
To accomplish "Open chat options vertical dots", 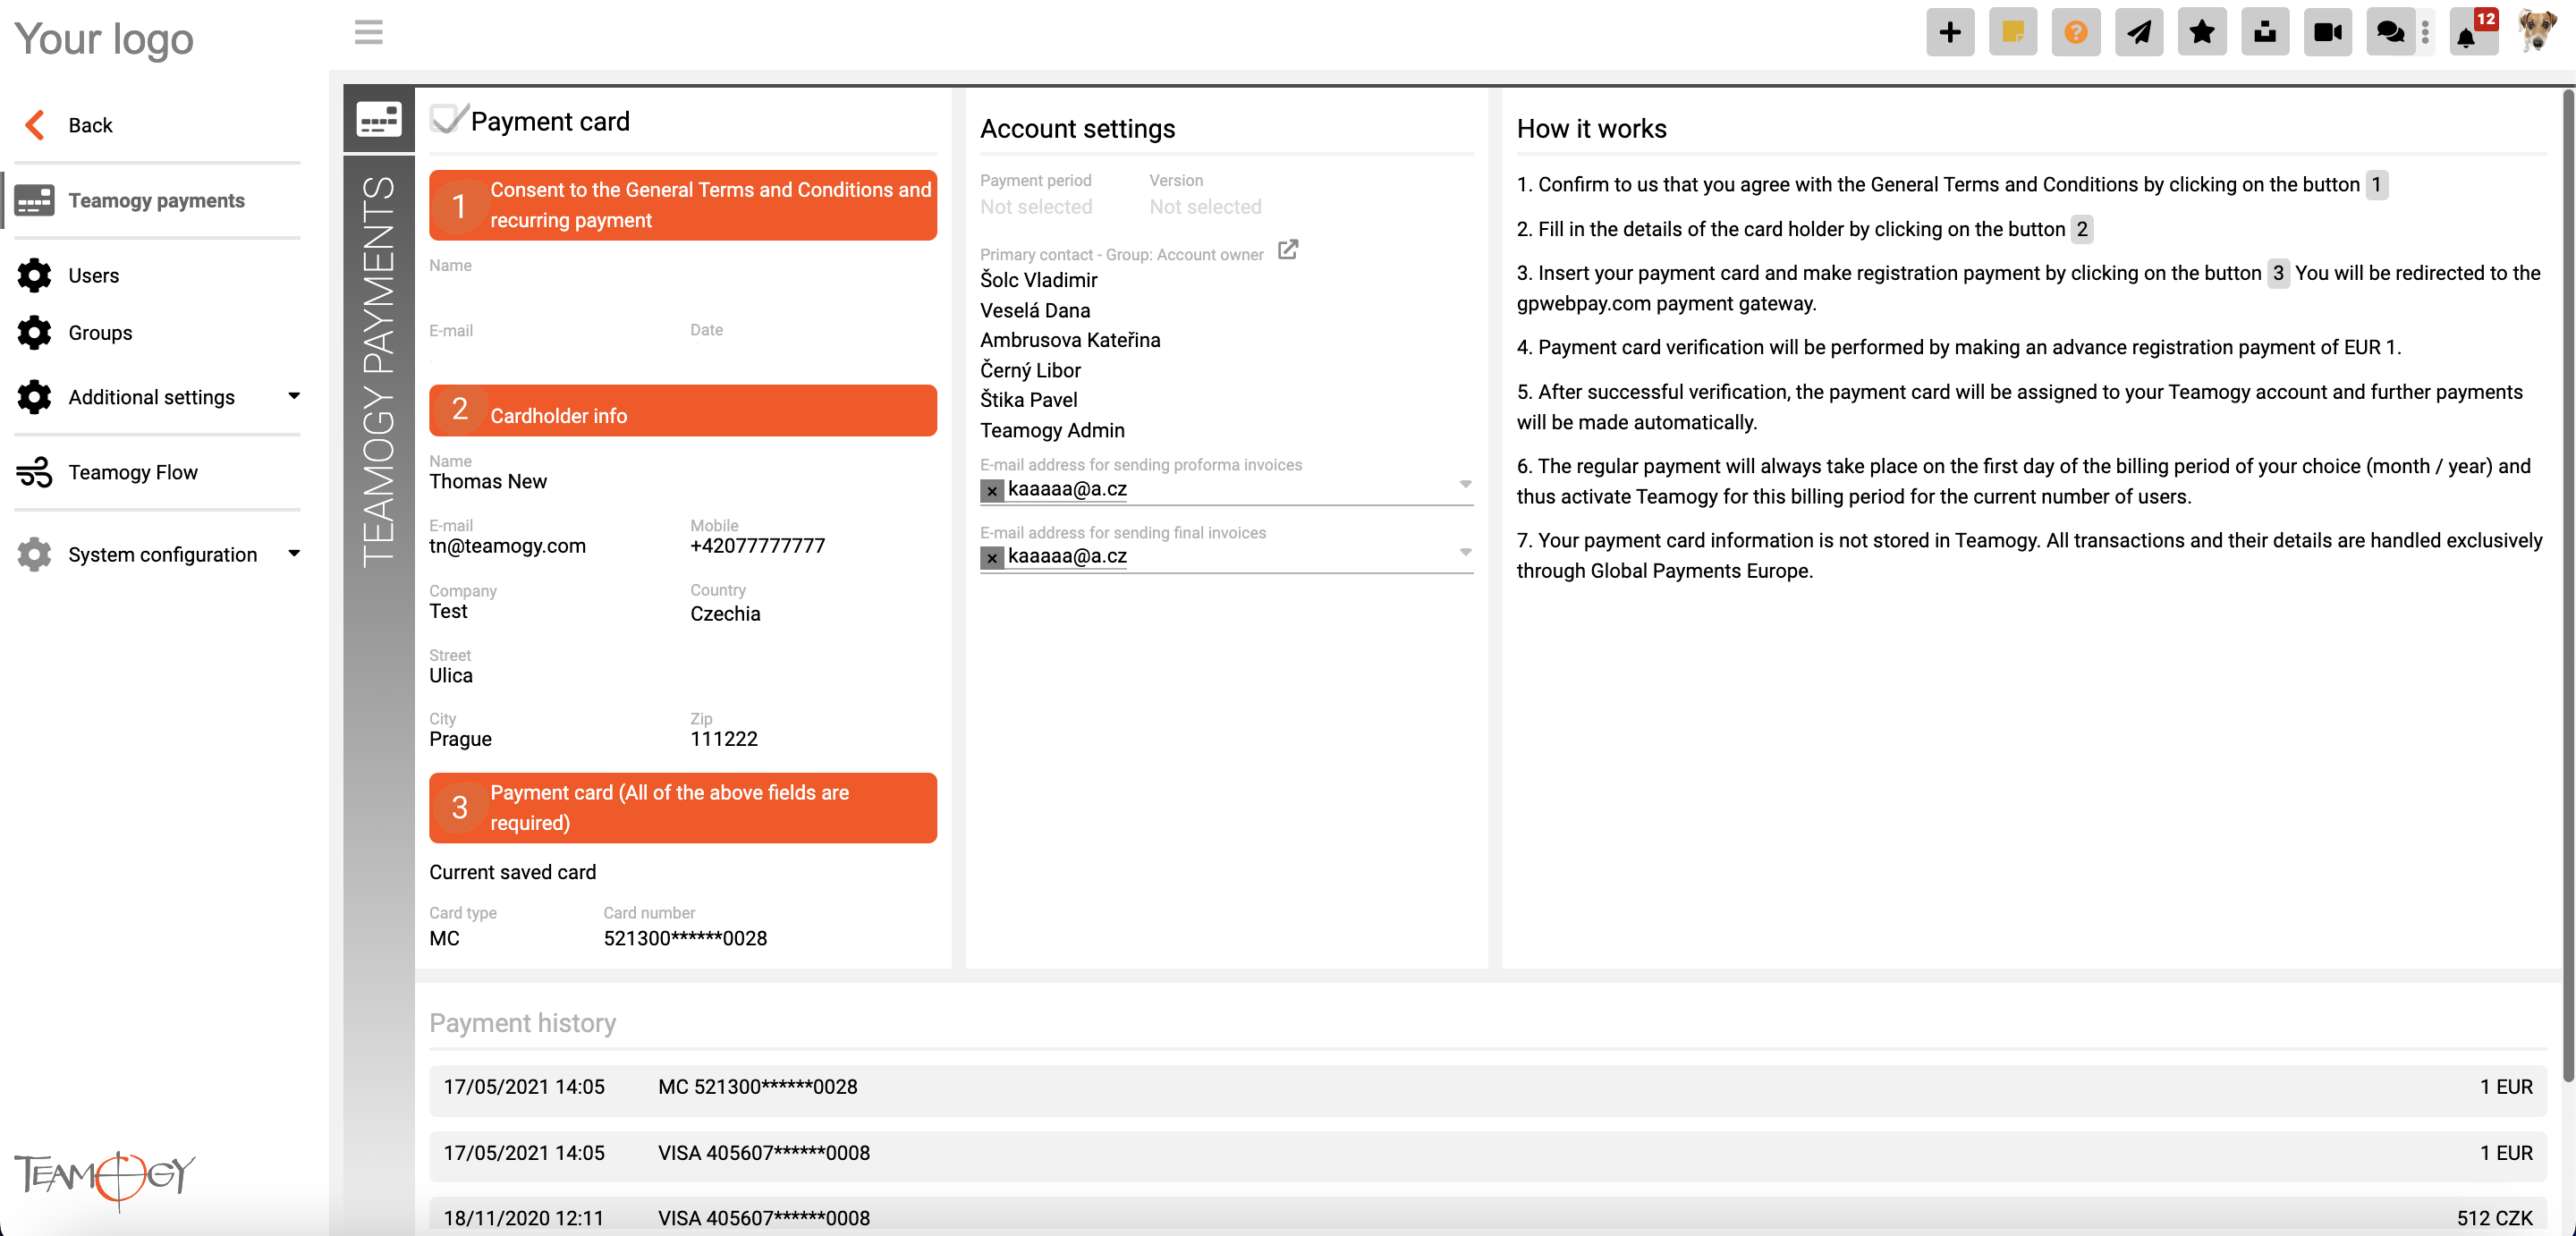I will point(2425,32).
